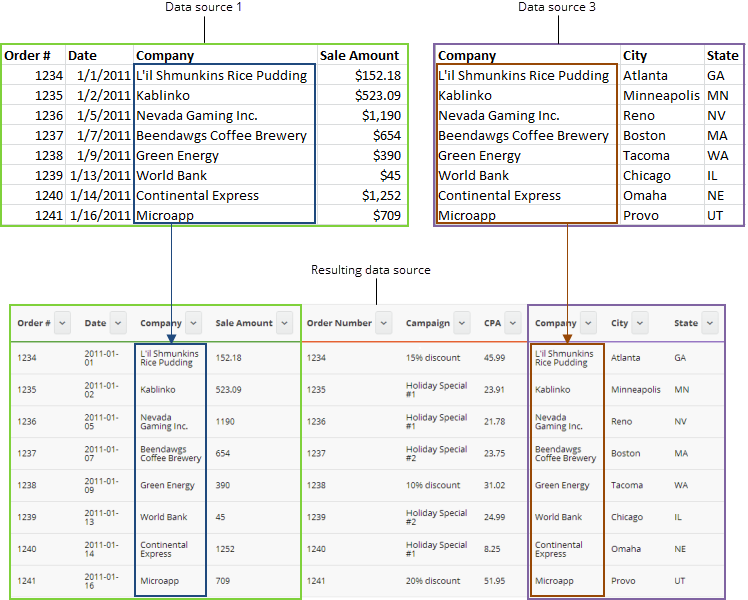748x600 pixels.
Task: Expand the City column dropdown
Action: pos(639,323)
